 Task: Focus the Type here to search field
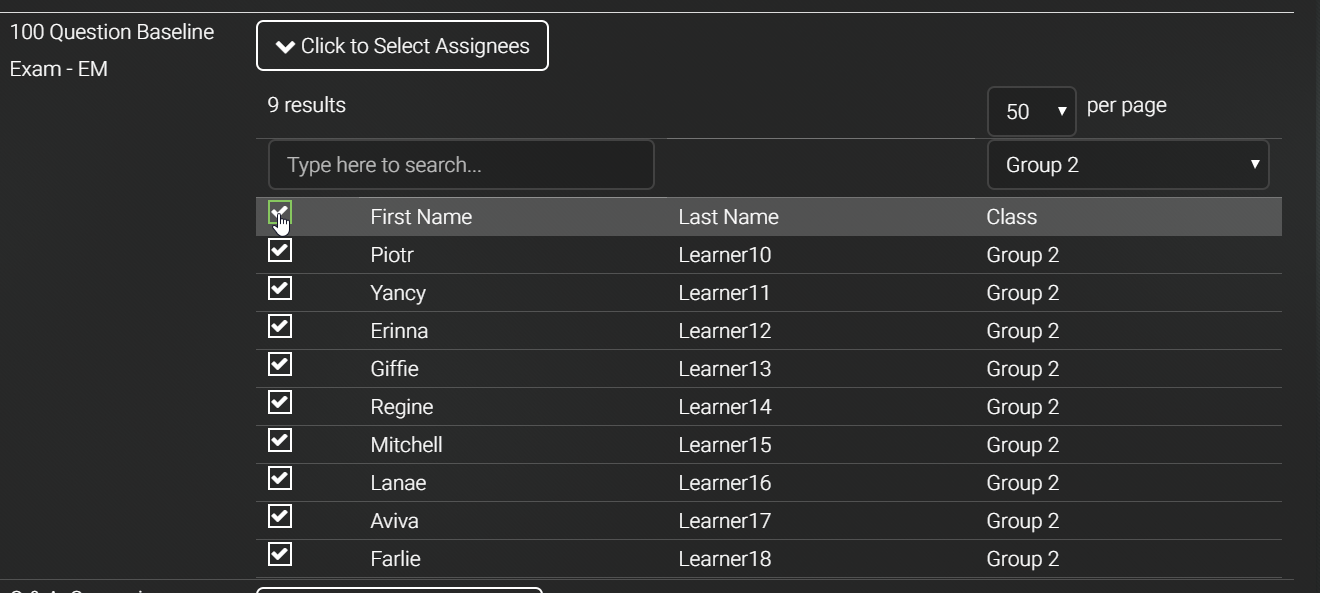coord(461,165)
